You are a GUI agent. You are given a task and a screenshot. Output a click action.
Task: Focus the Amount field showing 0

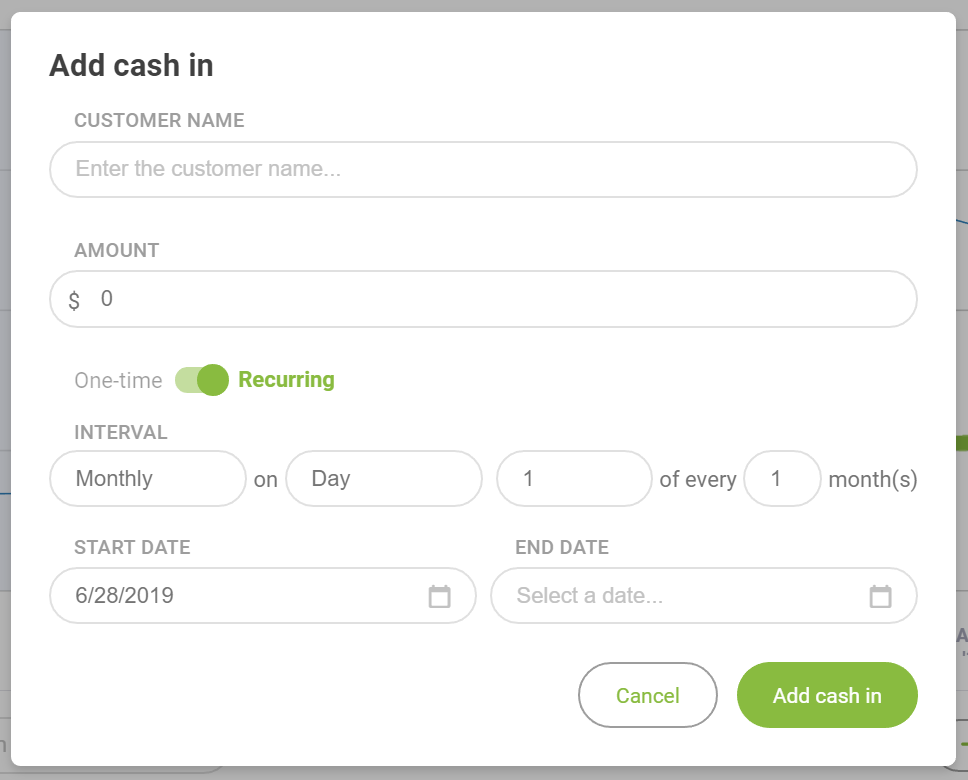tap(483, 299)
